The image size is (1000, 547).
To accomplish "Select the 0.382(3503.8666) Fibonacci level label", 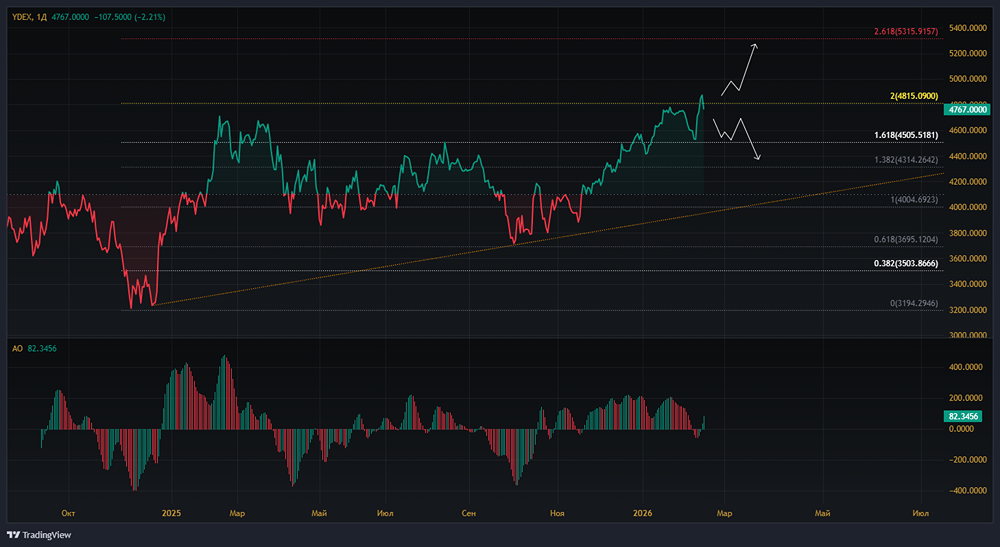I will pyautogui.click(x=908, y=264).
